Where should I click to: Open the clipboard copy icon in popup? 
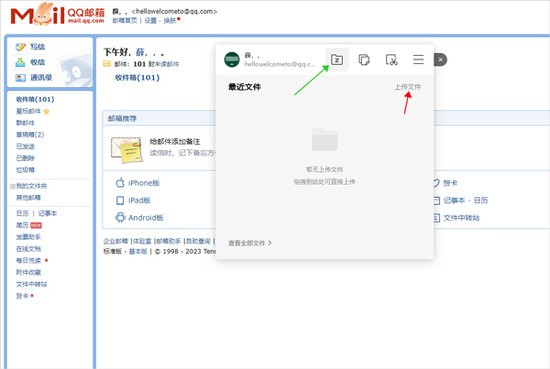(364, 60)
